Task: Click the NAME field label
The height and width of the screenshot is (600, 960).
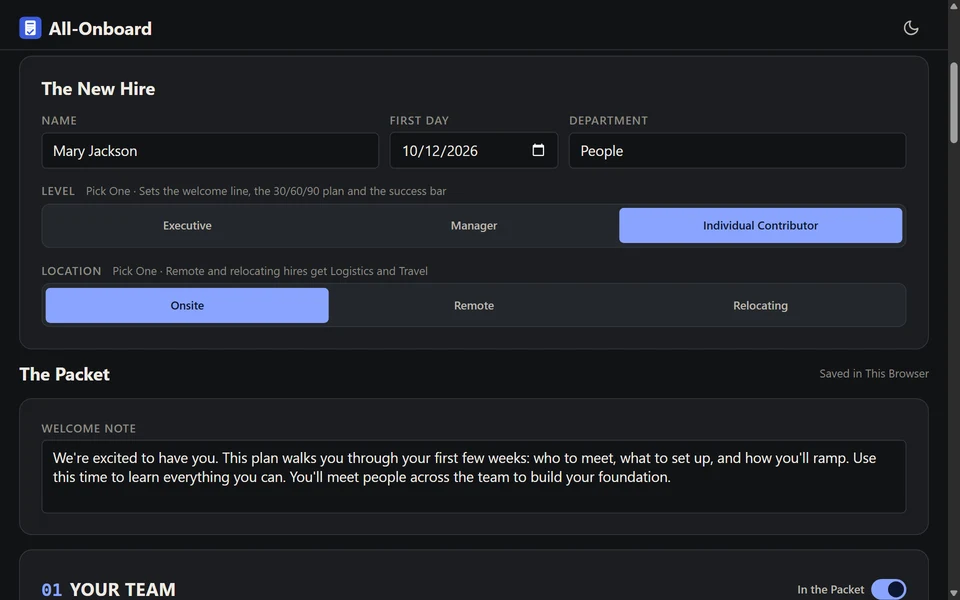Action: point(59,121)
